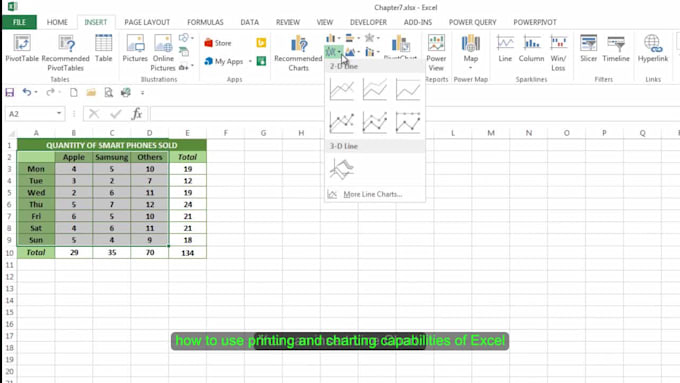Undo the last action
This screenshot has width=680, height=383.
pyautogui.click(x=27, y=92)
